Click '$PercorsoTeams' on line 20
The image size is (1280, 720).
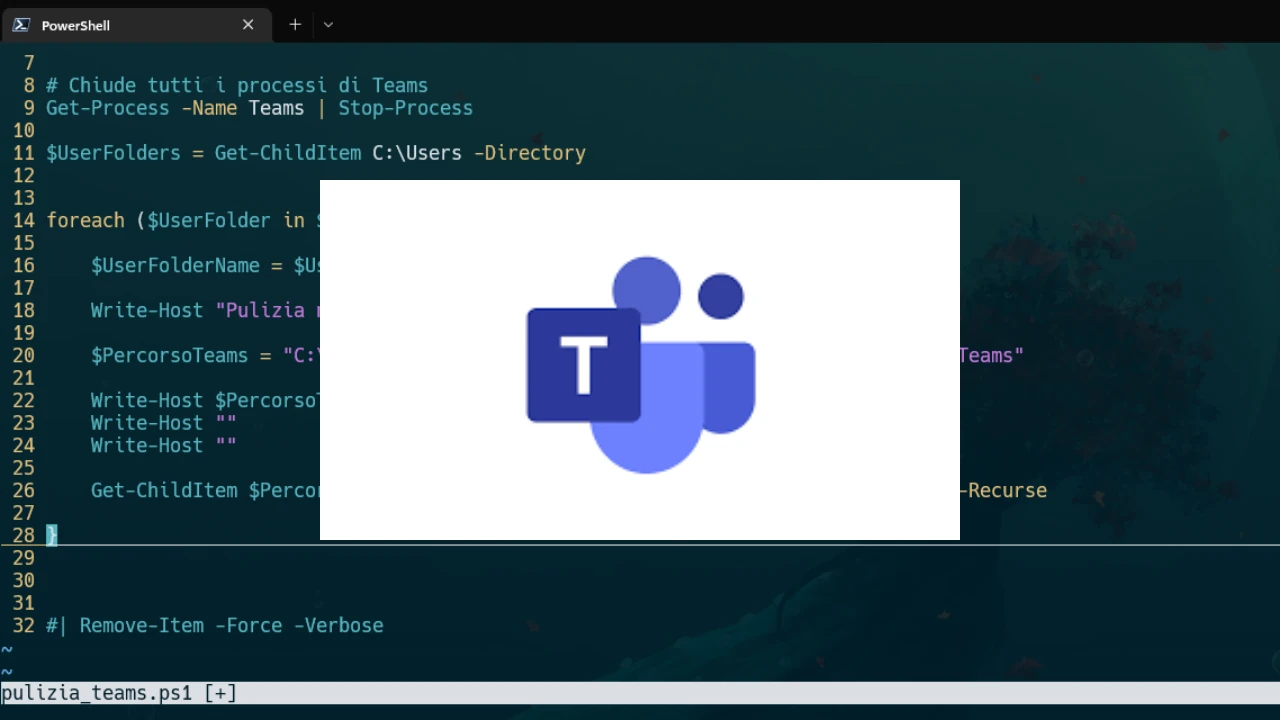click(169, 355)
